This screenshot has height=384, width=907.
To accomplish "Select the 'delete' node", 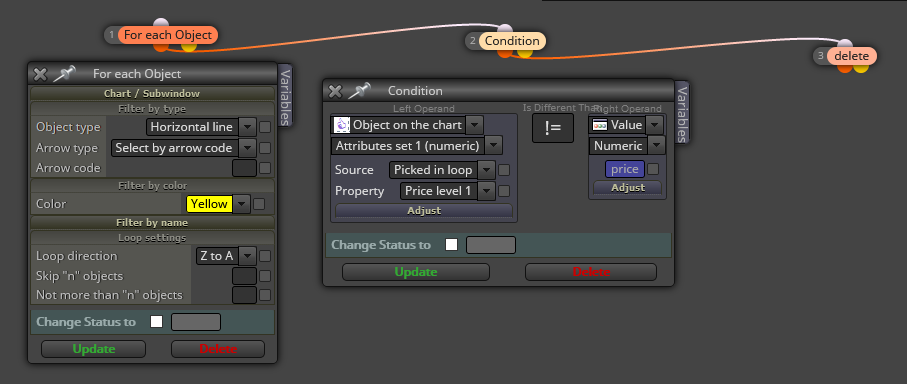I will point(851,56).
